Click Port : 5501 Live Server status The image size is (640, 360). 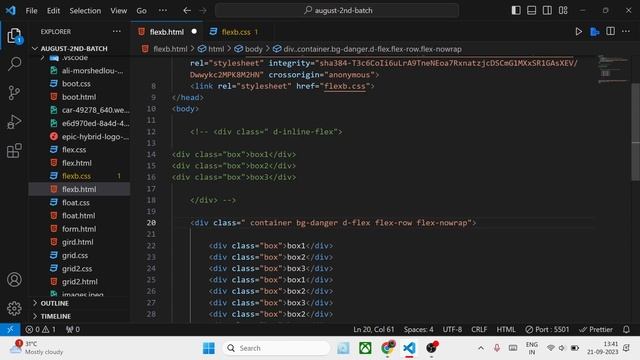(x=547, y=329)
